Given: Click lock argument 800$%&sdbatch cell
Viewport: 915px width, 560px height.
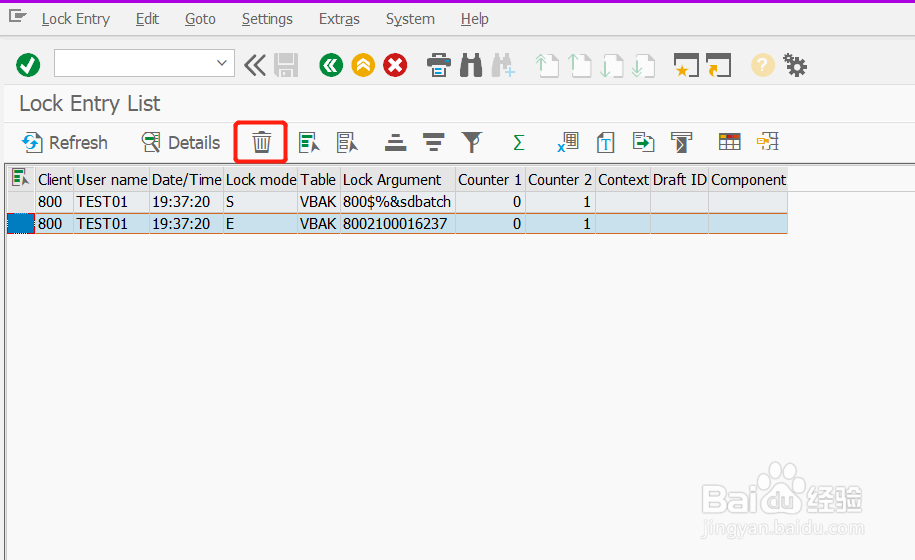Looking at the screenshot, I should coord(397,202).
